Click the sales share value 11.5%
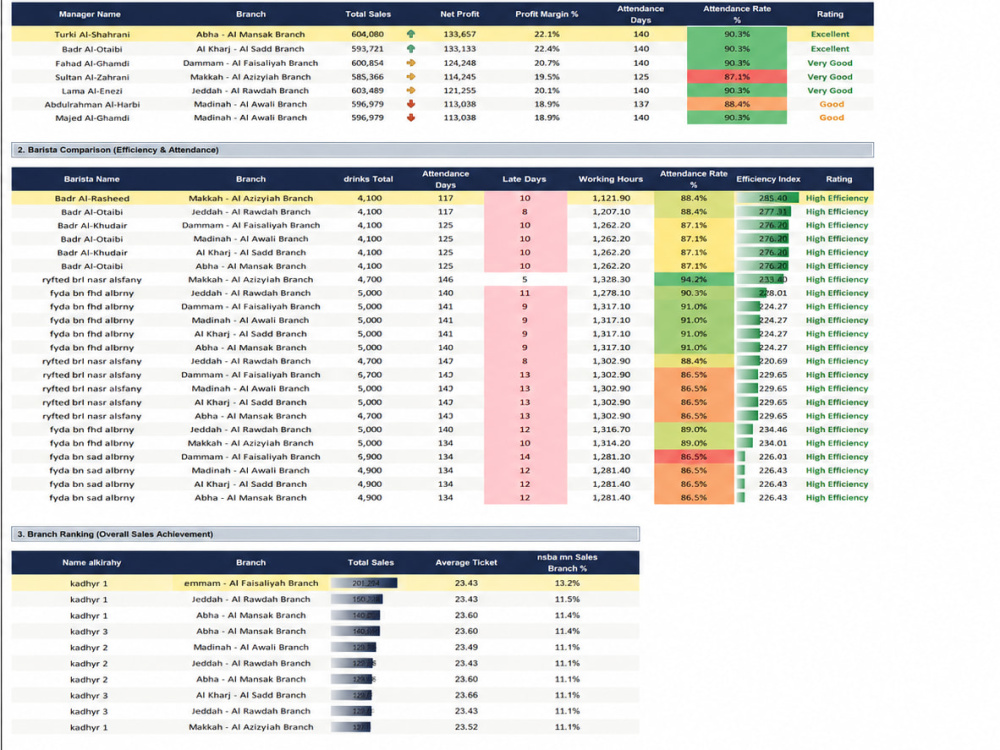 tap(567, 599)
